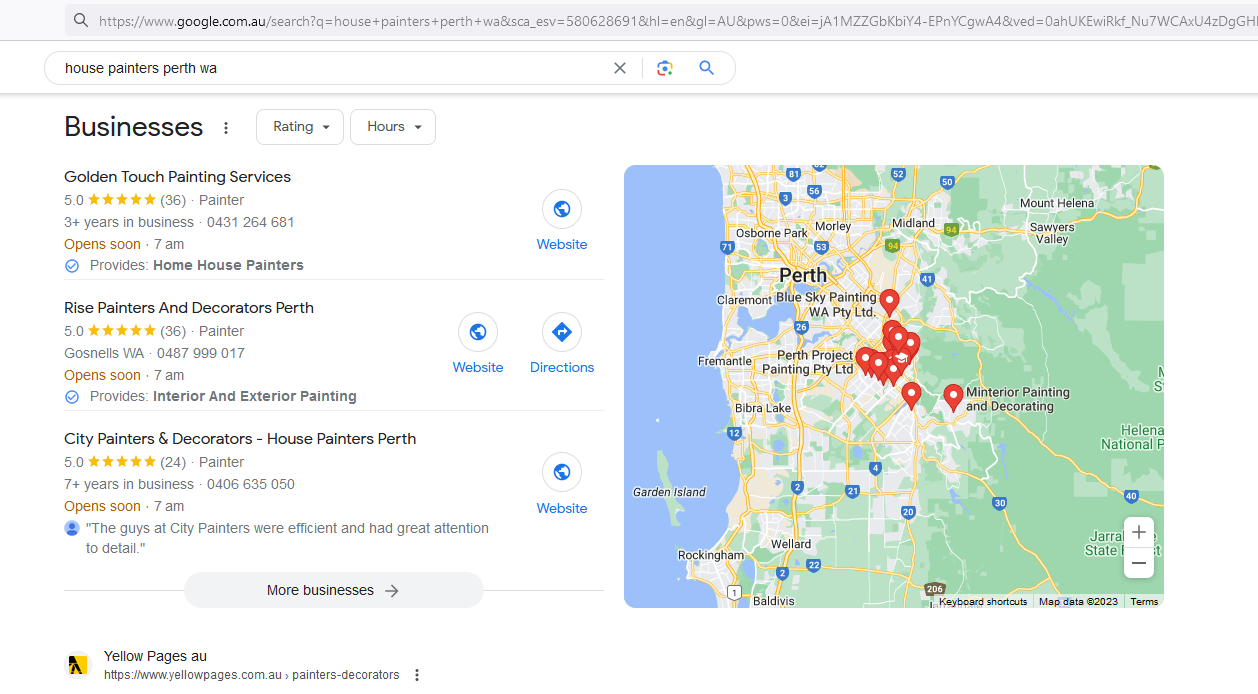Expand the Hours filter dropdown
Viewport: 1258px width, 694px height.
(393, 127)
